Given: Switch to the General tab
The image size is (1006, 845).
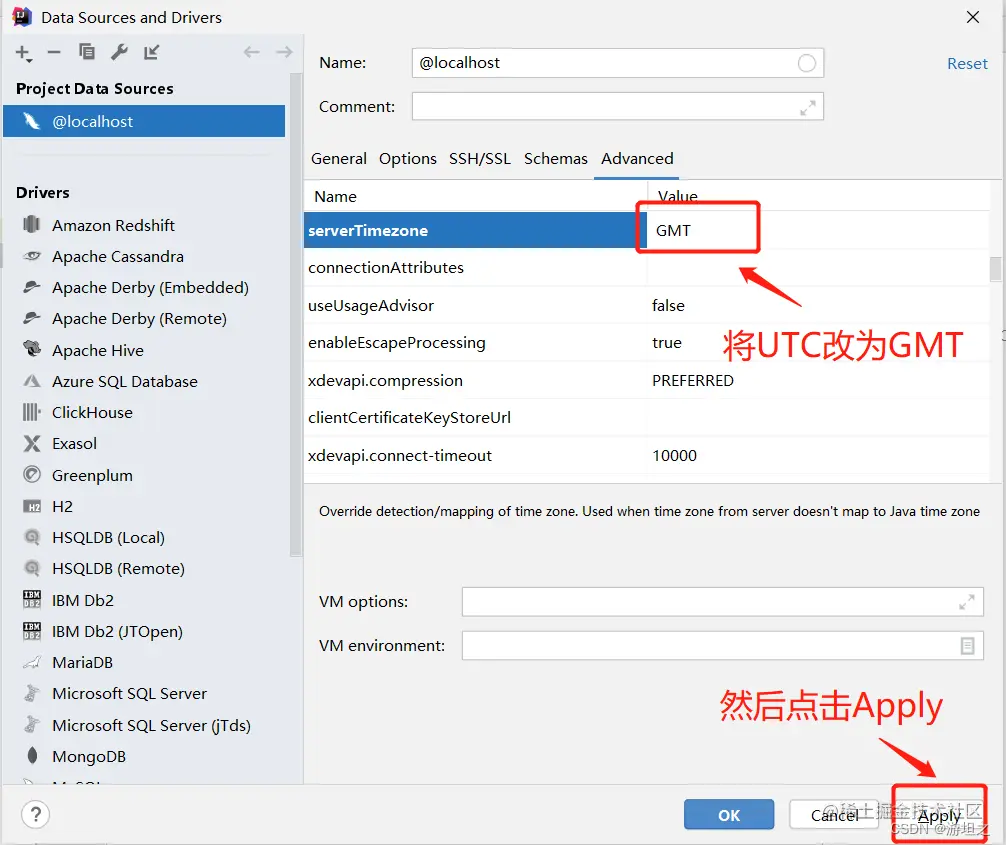Looking at the screenshot, I should pos(339,158).
